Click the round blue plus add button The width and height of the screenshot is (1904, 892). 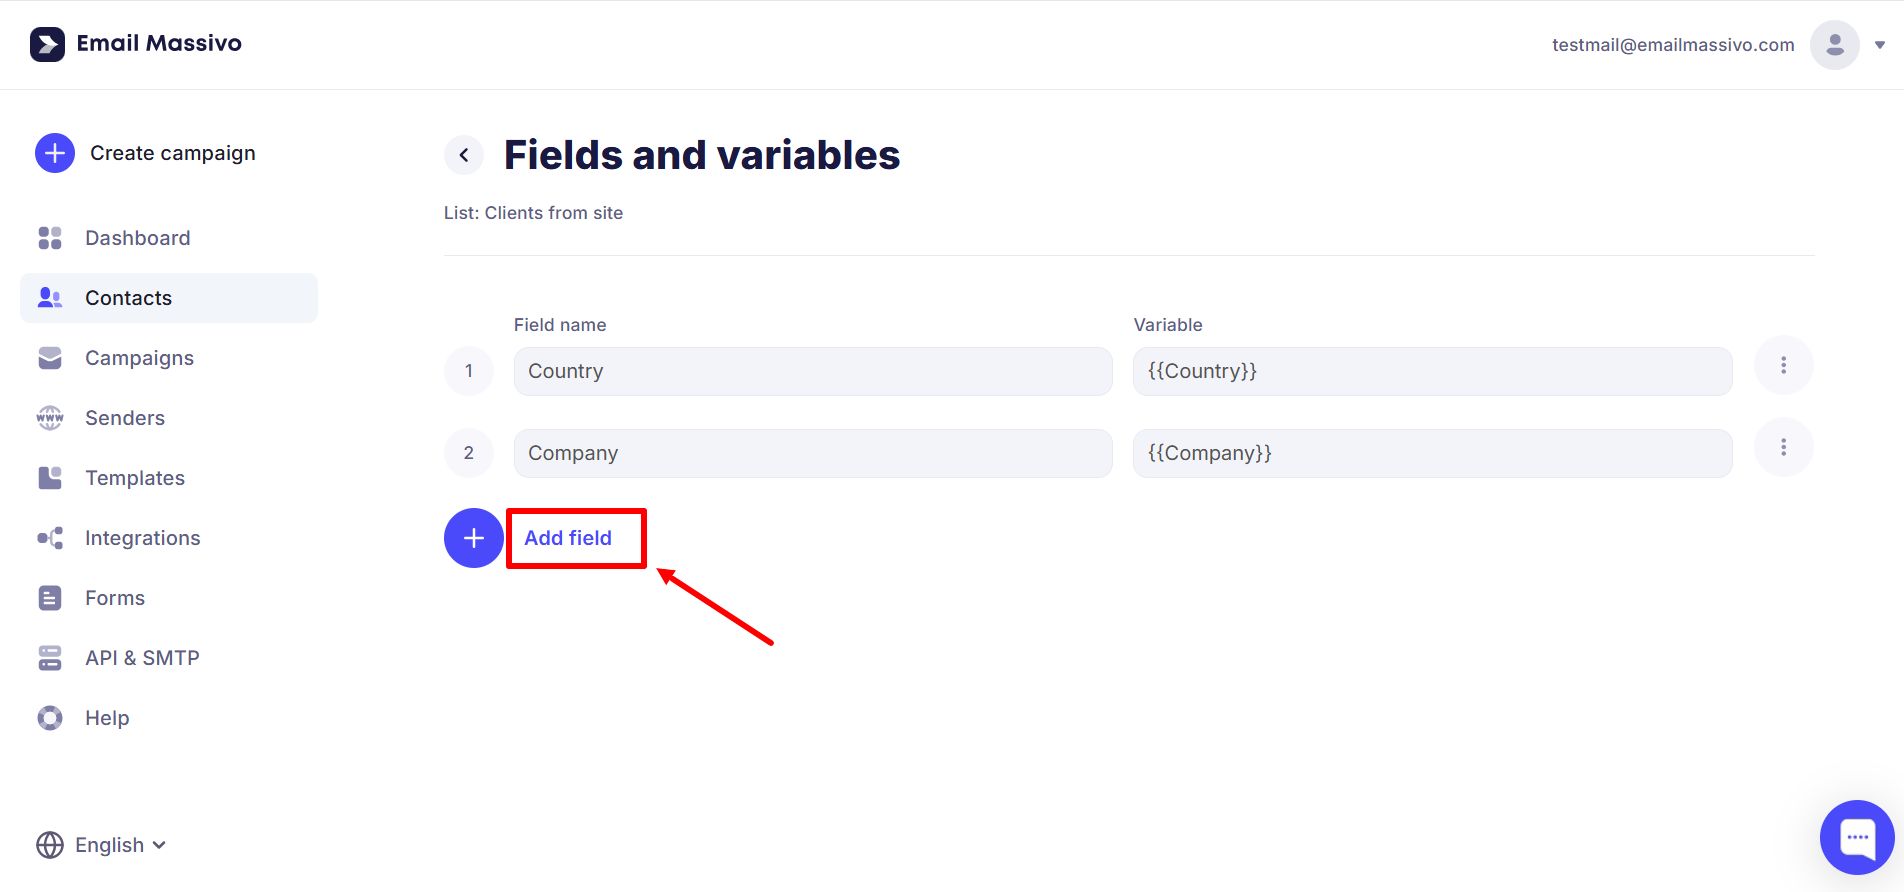474,538
